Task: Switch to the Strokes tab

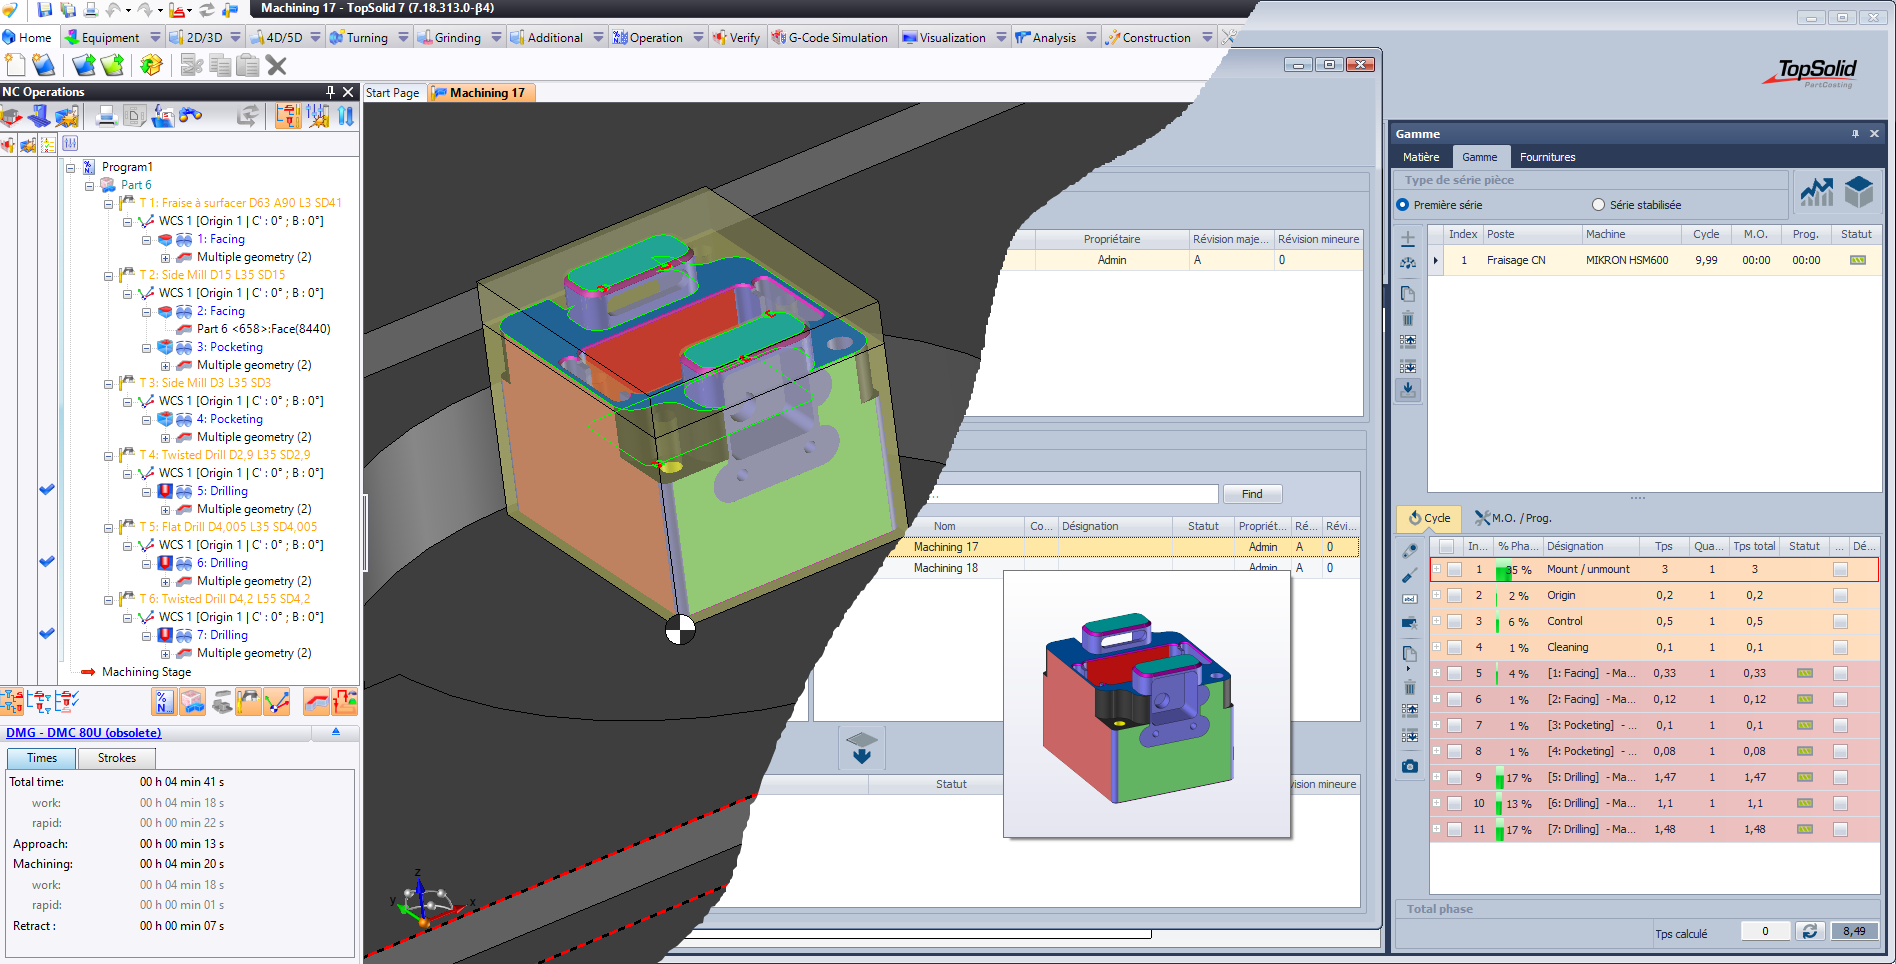Action: click(117, 758)
